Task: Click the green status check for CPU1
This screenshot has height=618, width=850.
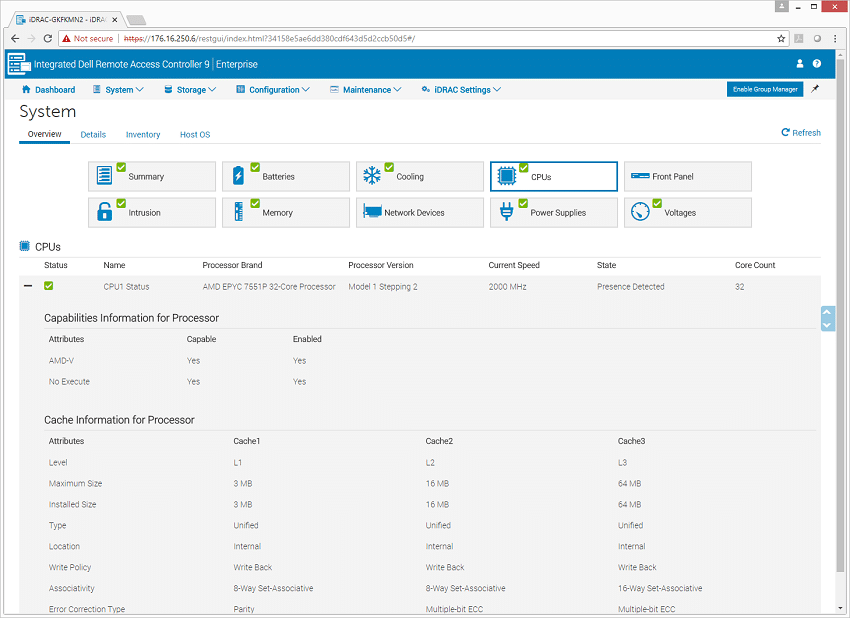Action: 48,286
